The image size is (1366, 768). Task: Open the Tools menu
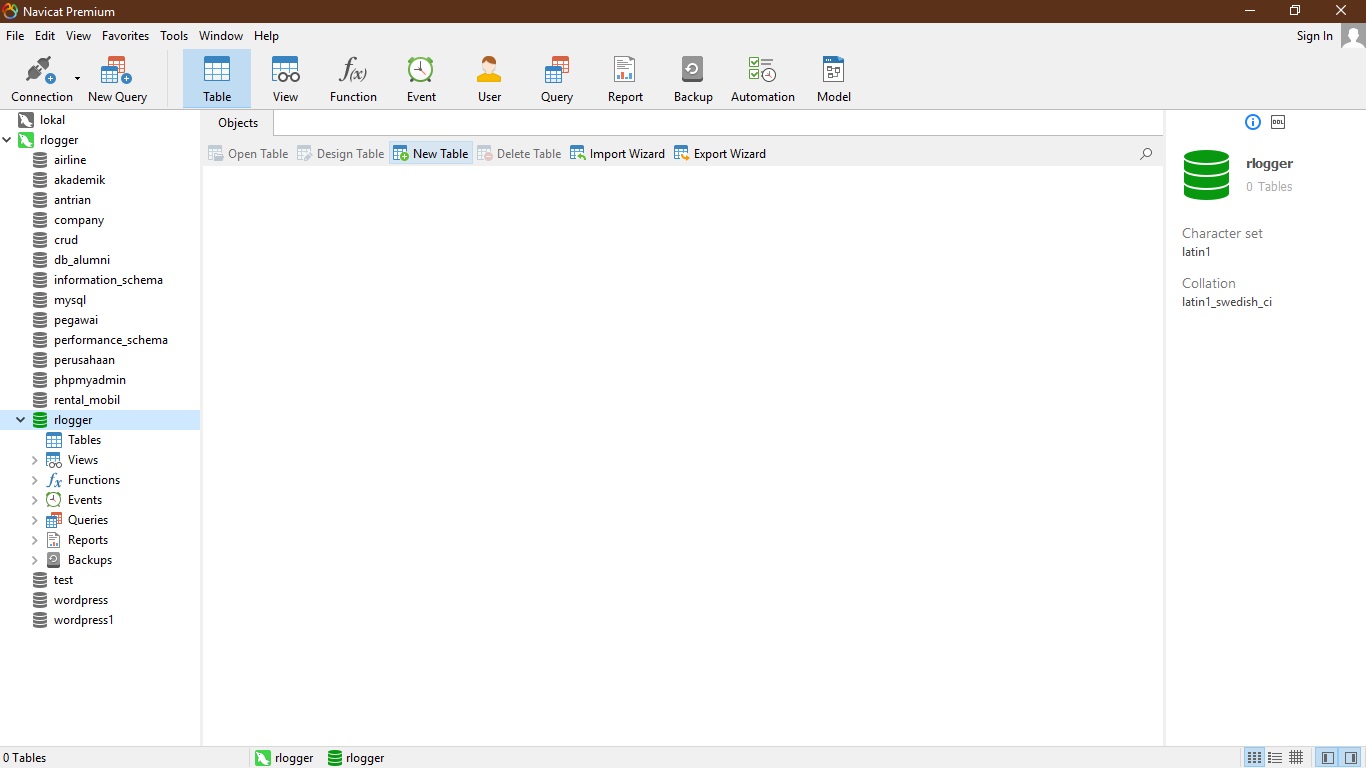[174, 35]
